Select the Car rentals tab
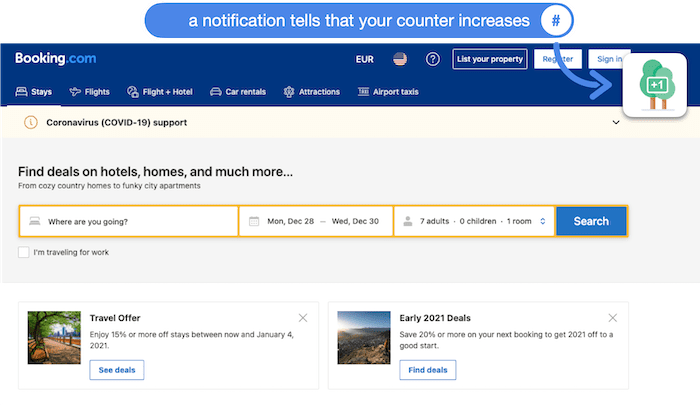 click(238, 92)
